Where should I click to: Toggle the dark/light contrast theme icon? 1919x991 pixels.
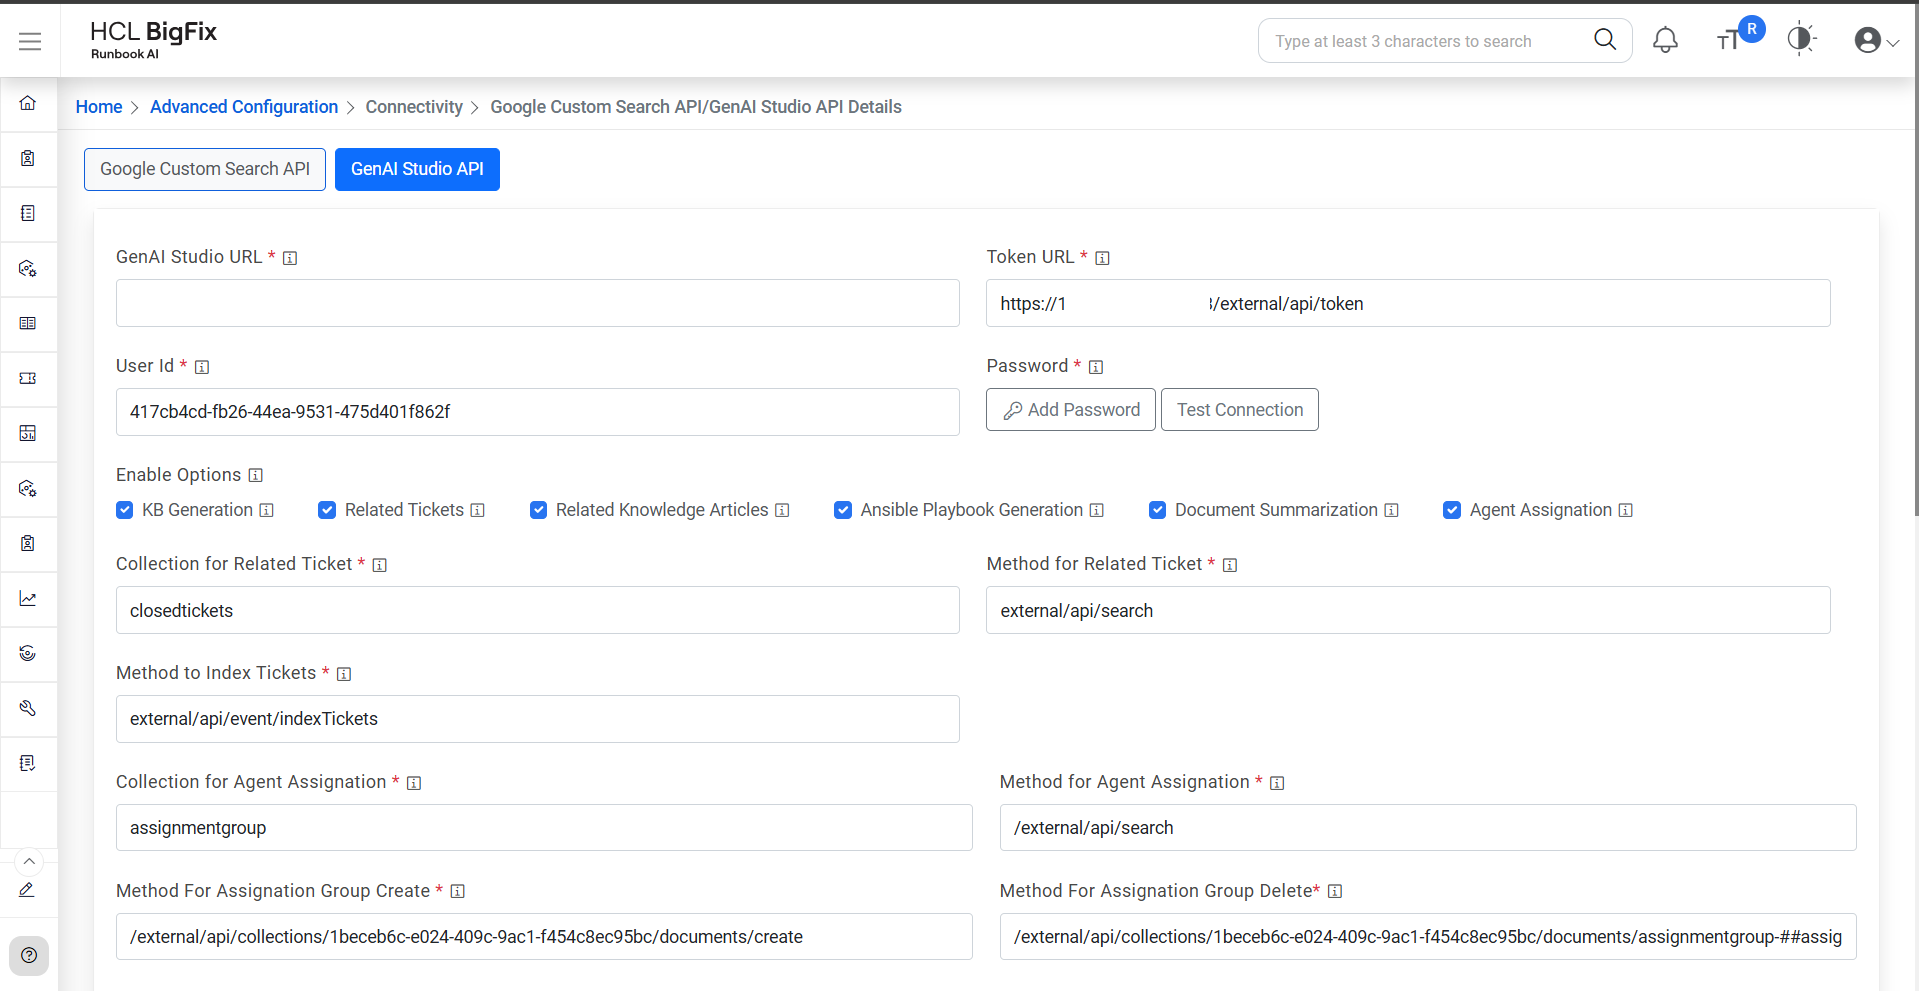point(1800,39)
